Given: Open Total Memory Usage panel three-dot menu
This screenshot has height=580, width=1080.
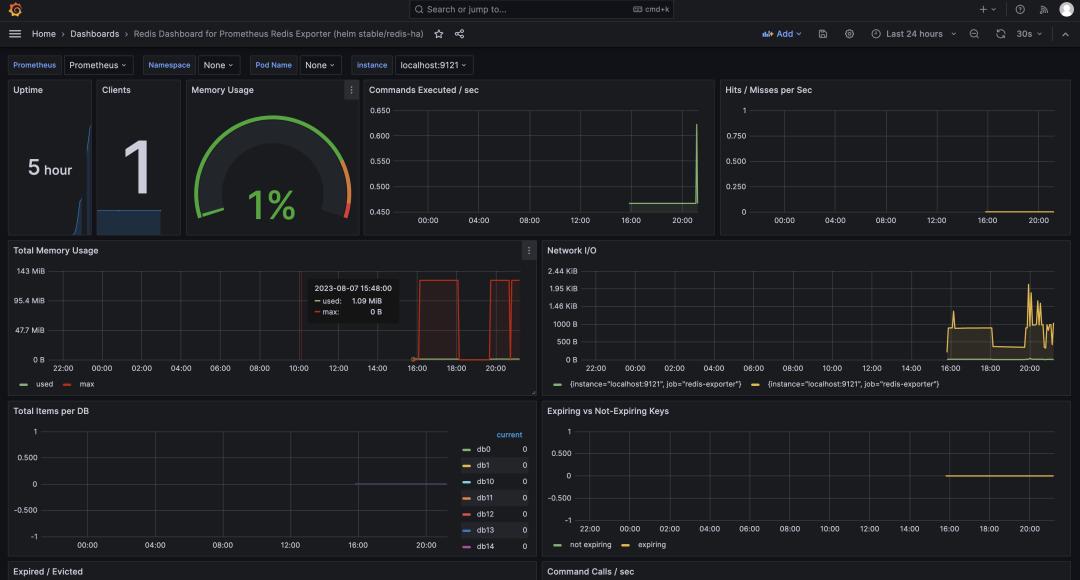Looking at the screenshot, I should (529, 251).
